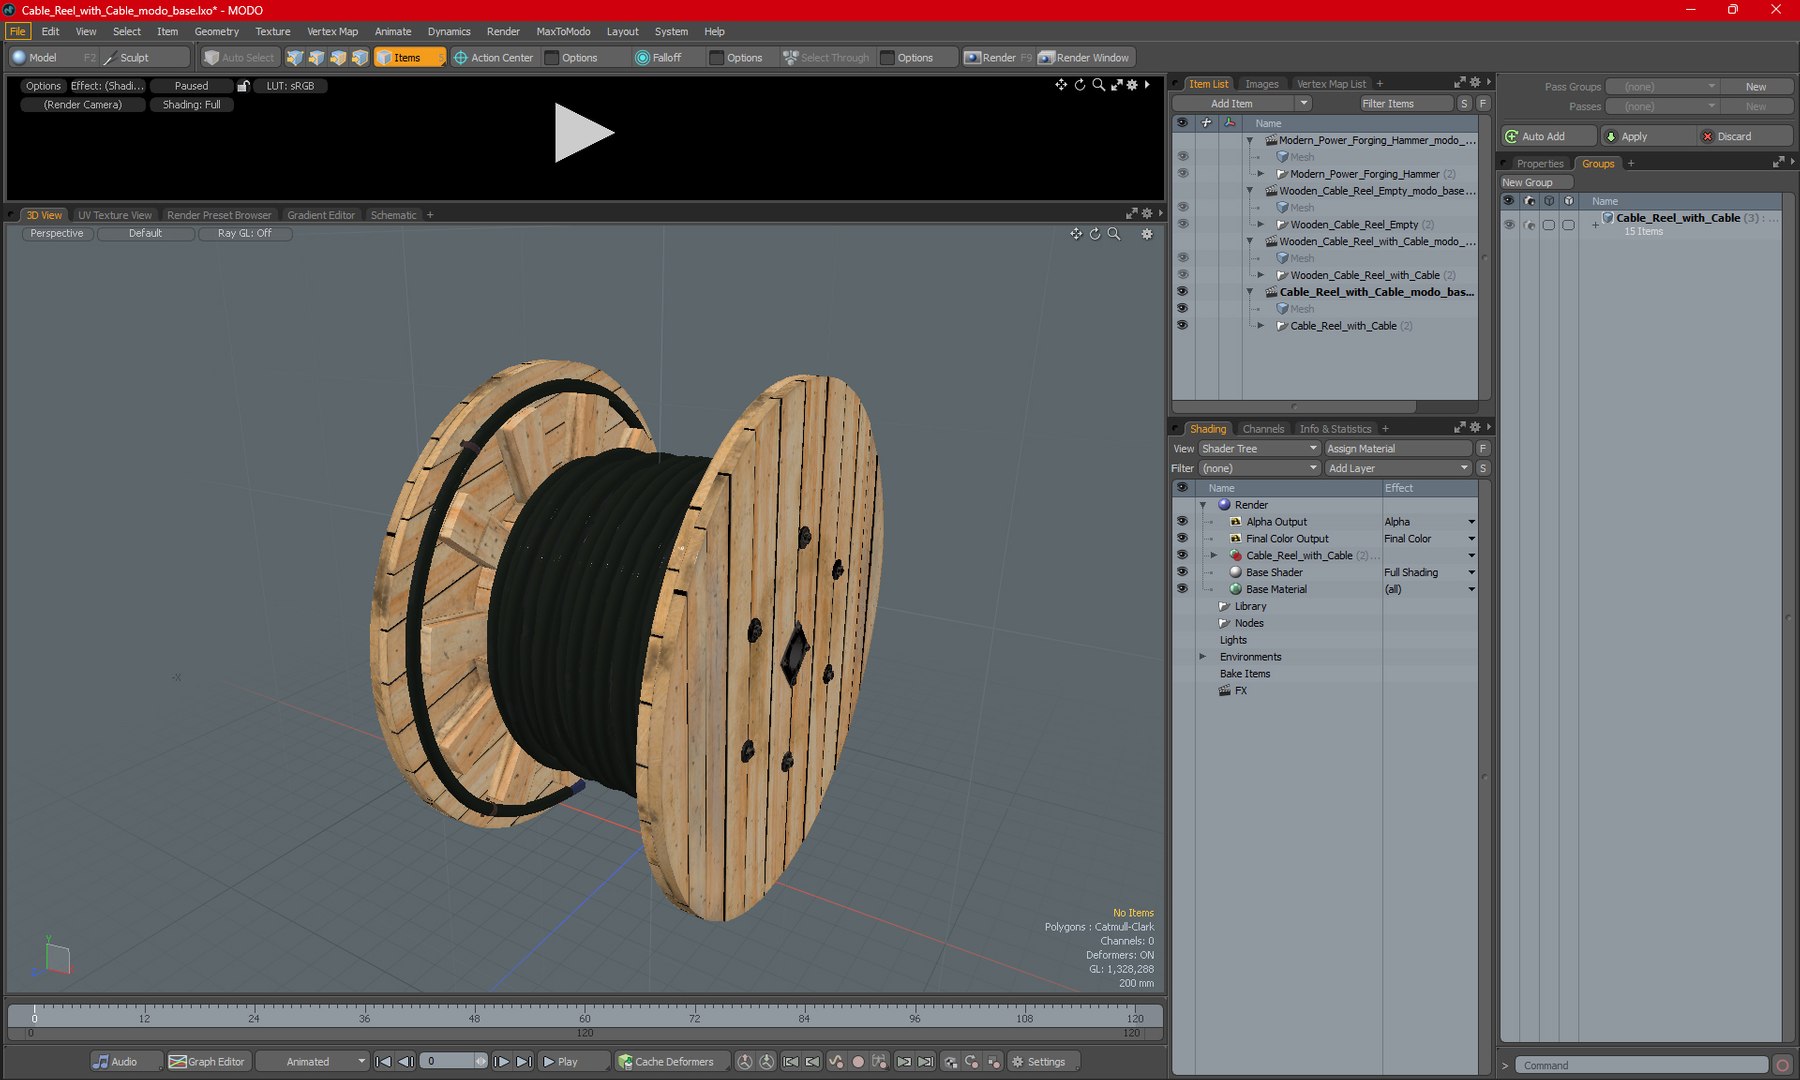Image resolution: width=1800 pixels, height=1080 pixels.
Task: Switch to the Channels tab
Action: 1263,429
